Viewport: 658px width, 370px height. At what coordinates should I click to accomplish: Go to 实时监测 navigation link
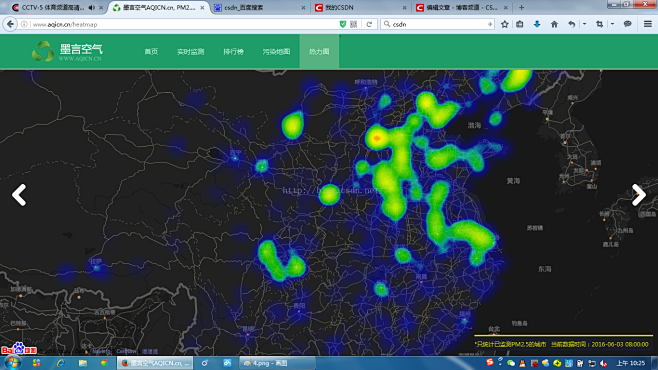pyautogui.click(x=191, y=52)
